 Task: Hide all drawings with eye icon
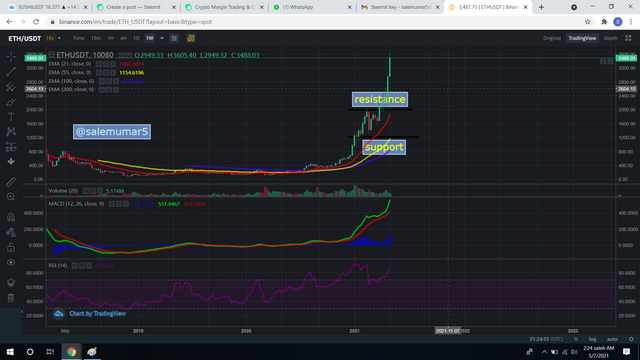(11, 262)
